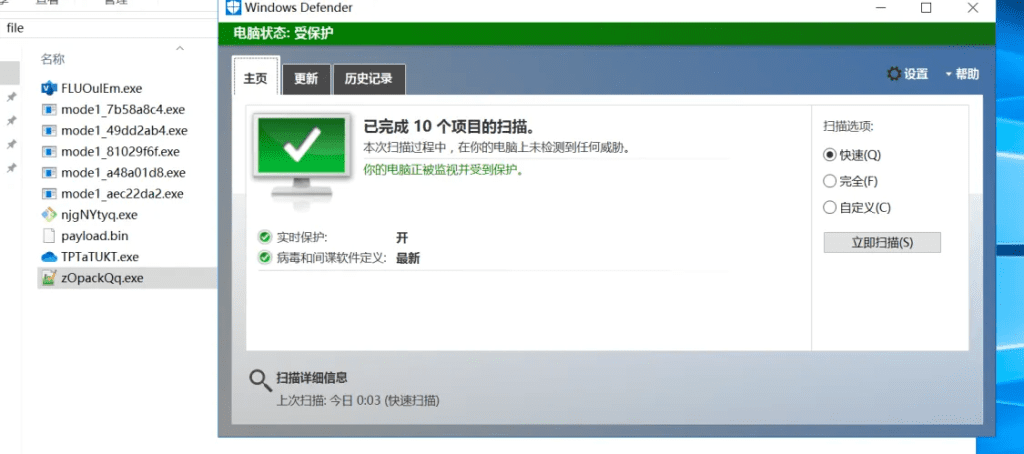Maximize the Windows Defender window
Image resolution: width=1024 pixels, height=454 pixels.
click(926, 8)
